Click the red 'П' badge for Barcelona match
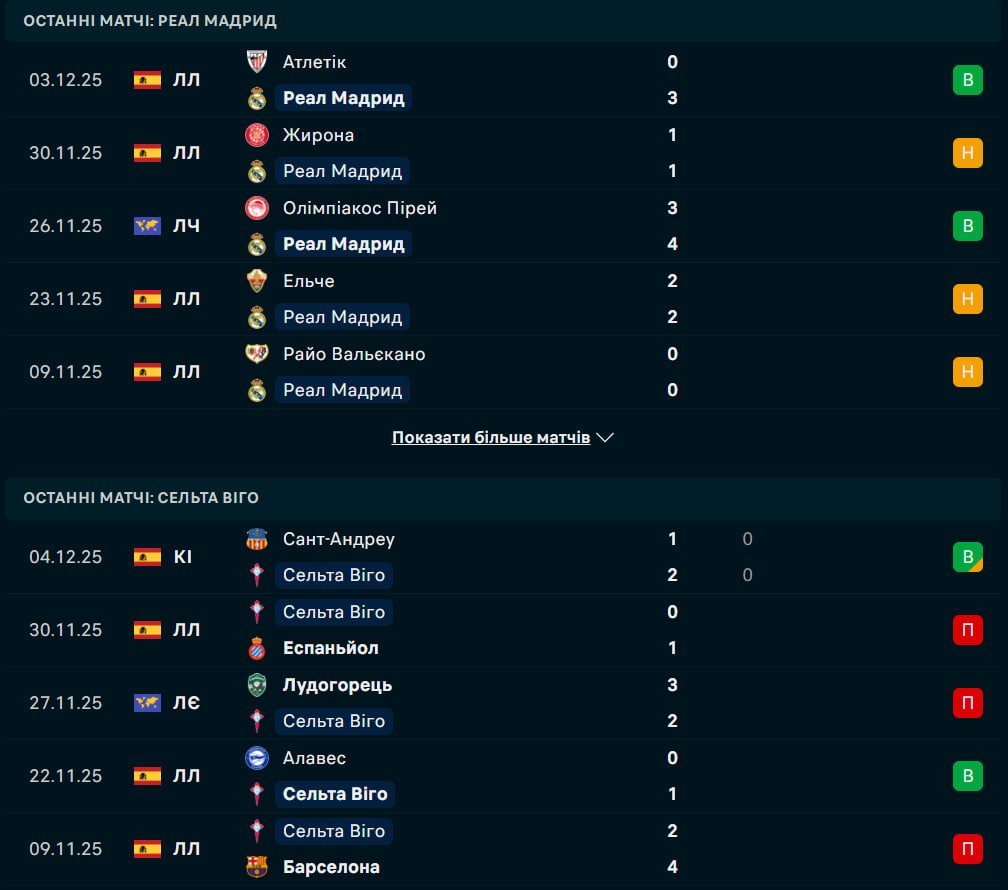 (x=967, y=849)
